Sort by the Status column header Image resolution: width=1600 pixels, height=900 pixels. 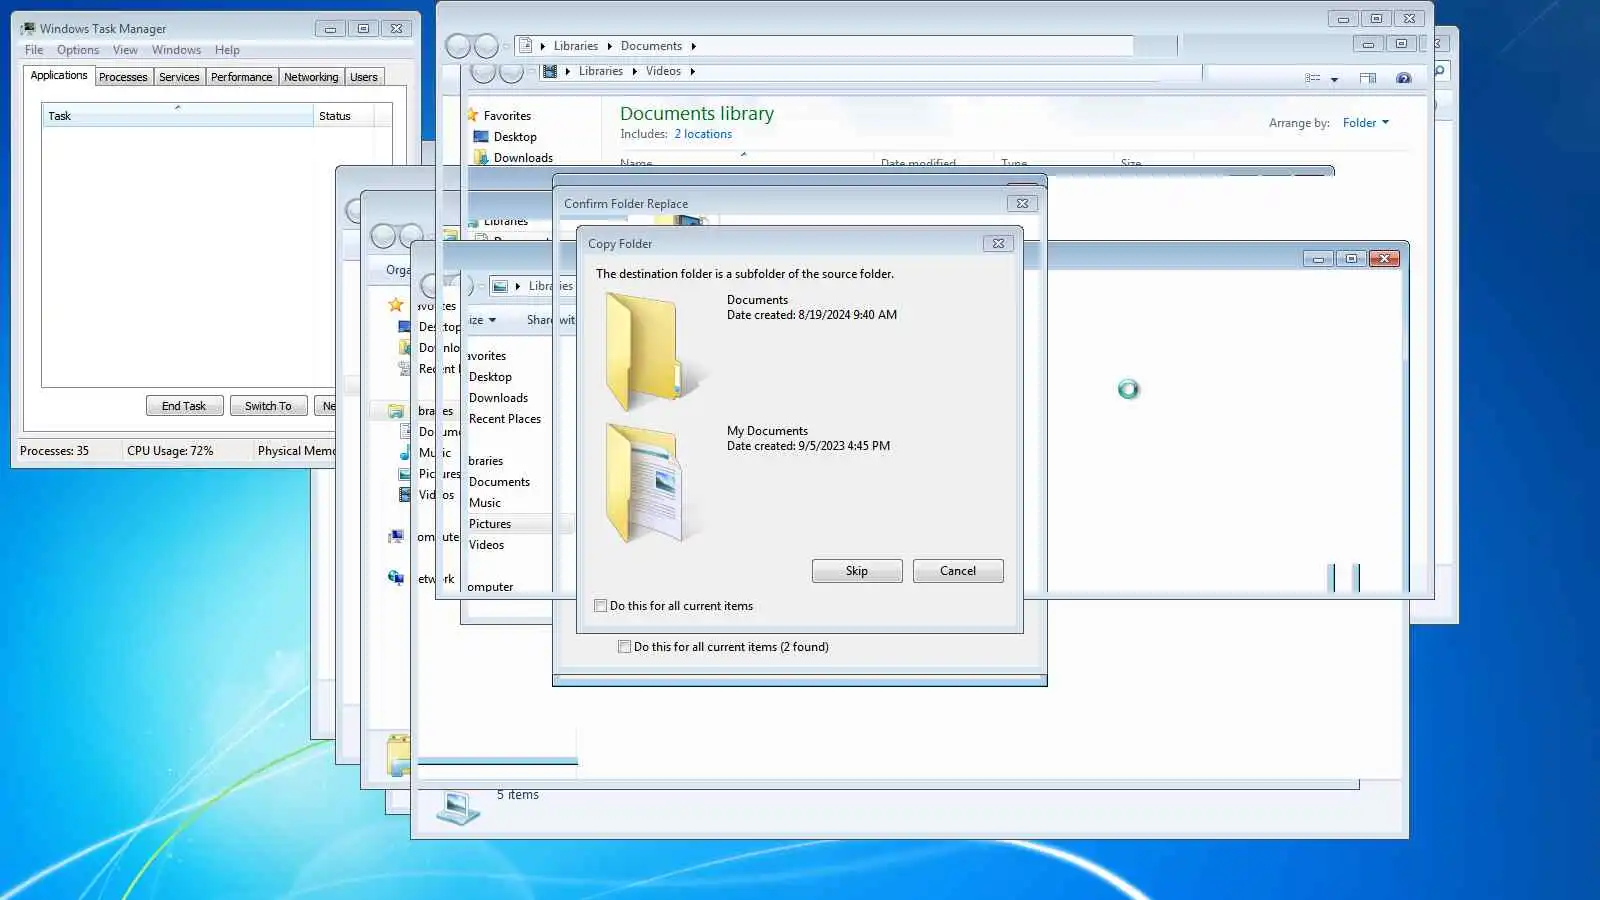tap(343, 116)
